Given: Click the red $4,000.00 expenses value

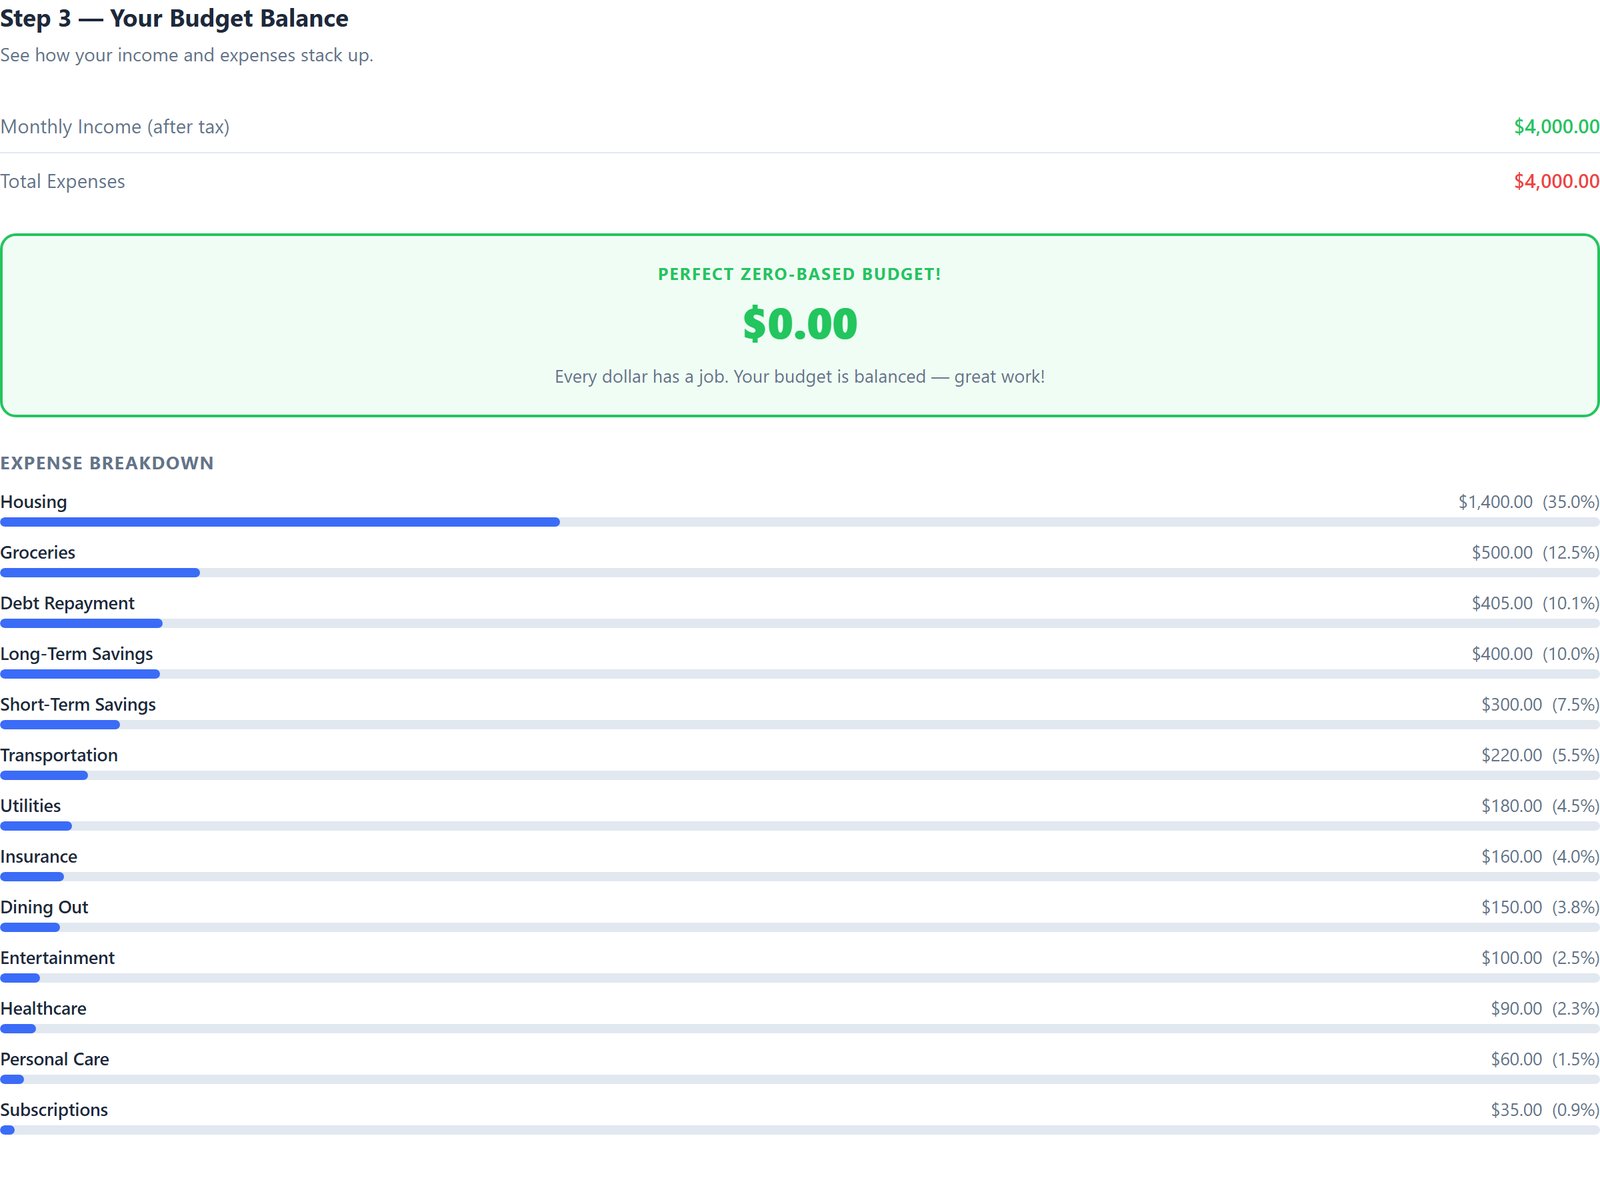Looking at the screenshot, I should (x=1556, y=181).
